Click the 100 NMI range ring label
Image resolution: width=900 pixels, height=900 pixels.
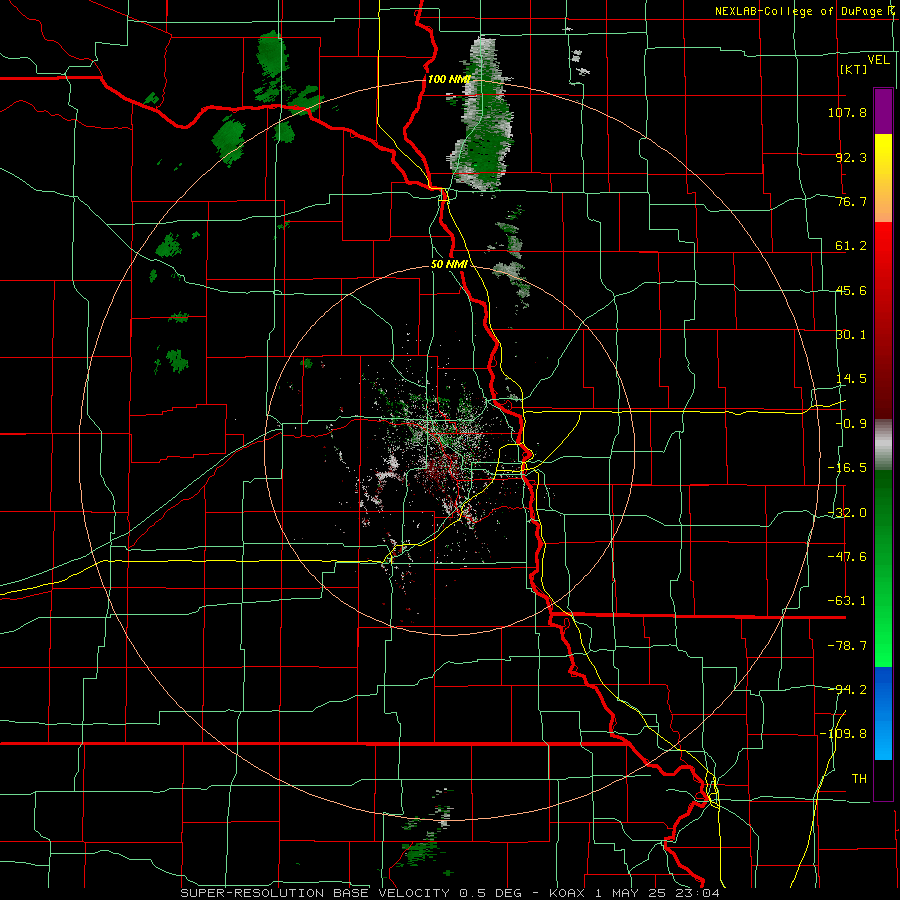449,79
